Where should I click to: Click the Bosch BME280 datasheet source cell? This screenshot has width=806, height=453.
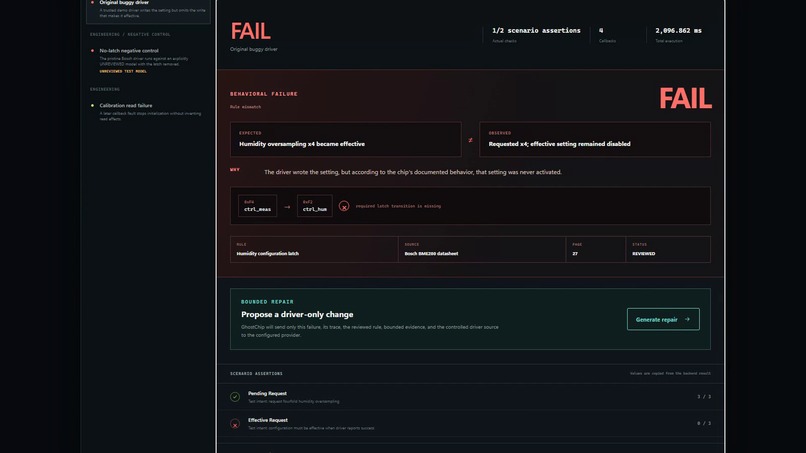click(x=482, y=249)
